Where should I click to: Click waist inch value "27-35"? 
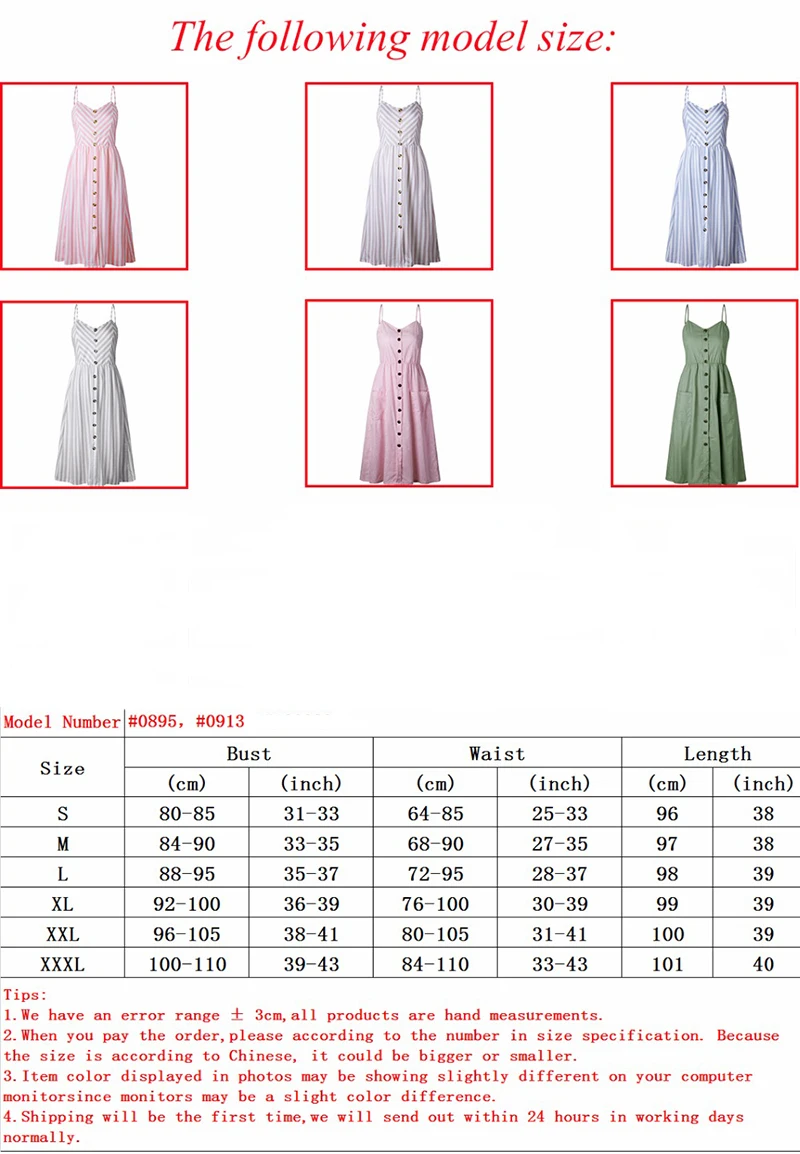click(559, 844)
